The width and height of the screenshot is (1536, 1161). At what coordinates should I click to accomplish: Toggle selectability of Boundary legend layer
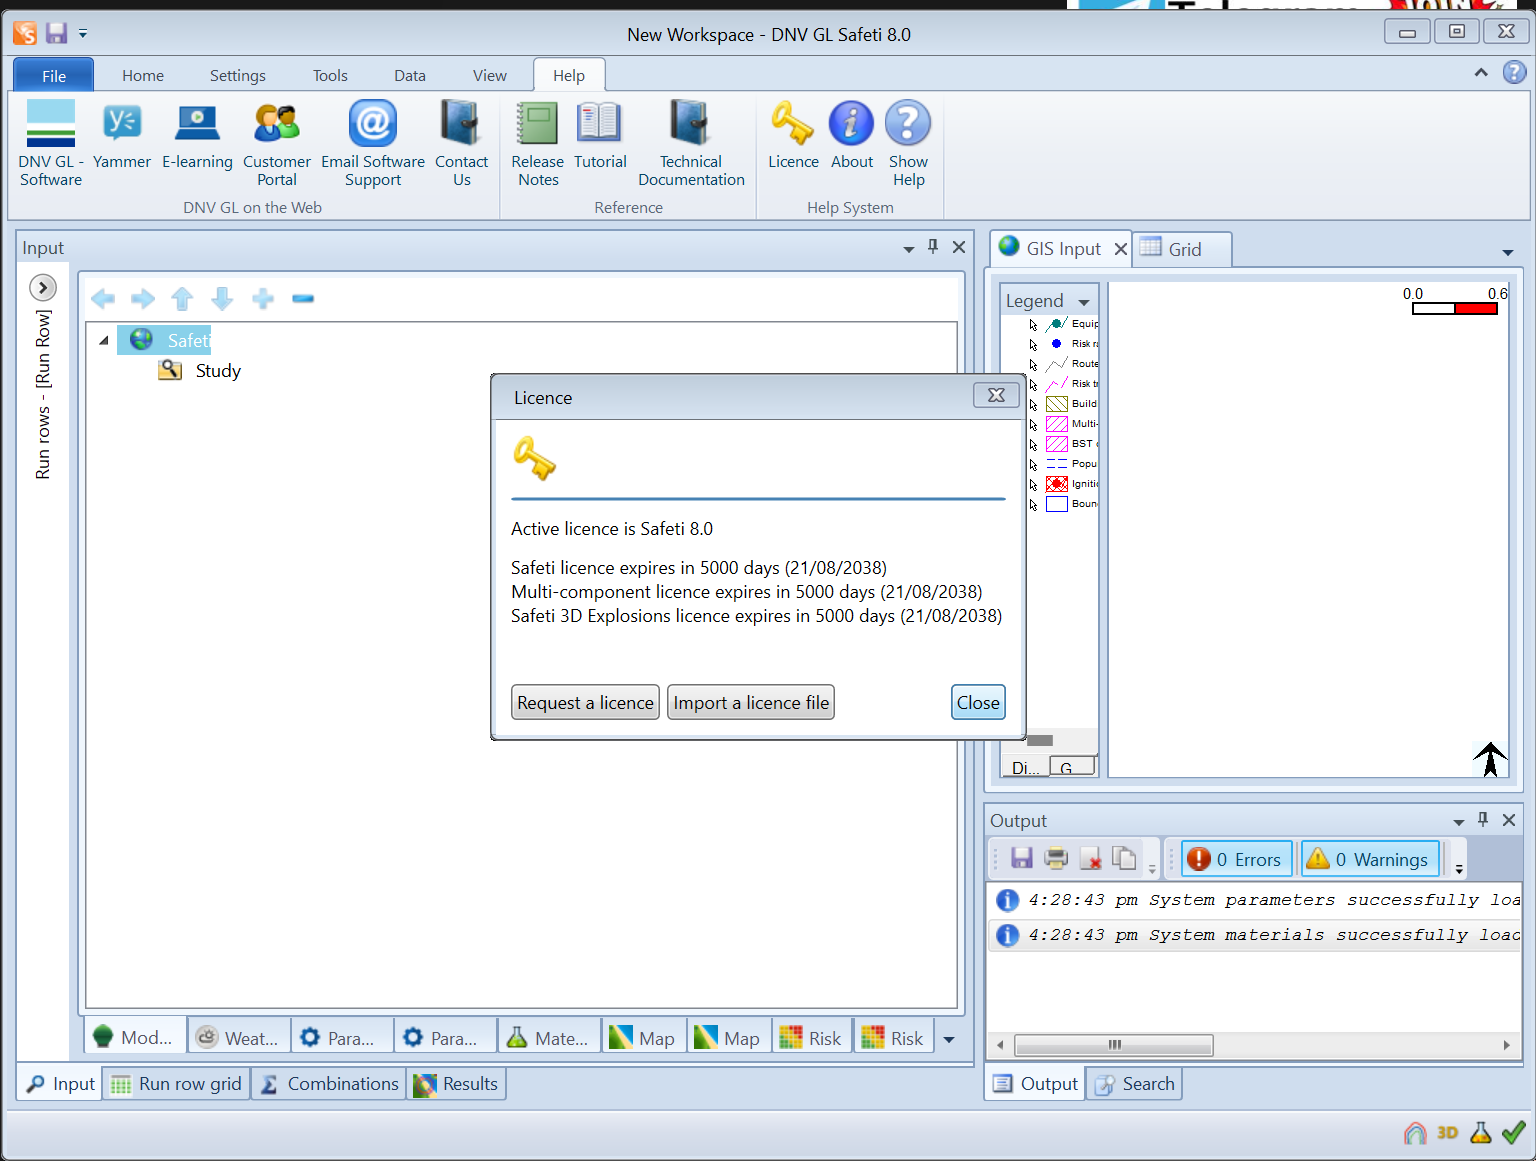click(1033, 505)
